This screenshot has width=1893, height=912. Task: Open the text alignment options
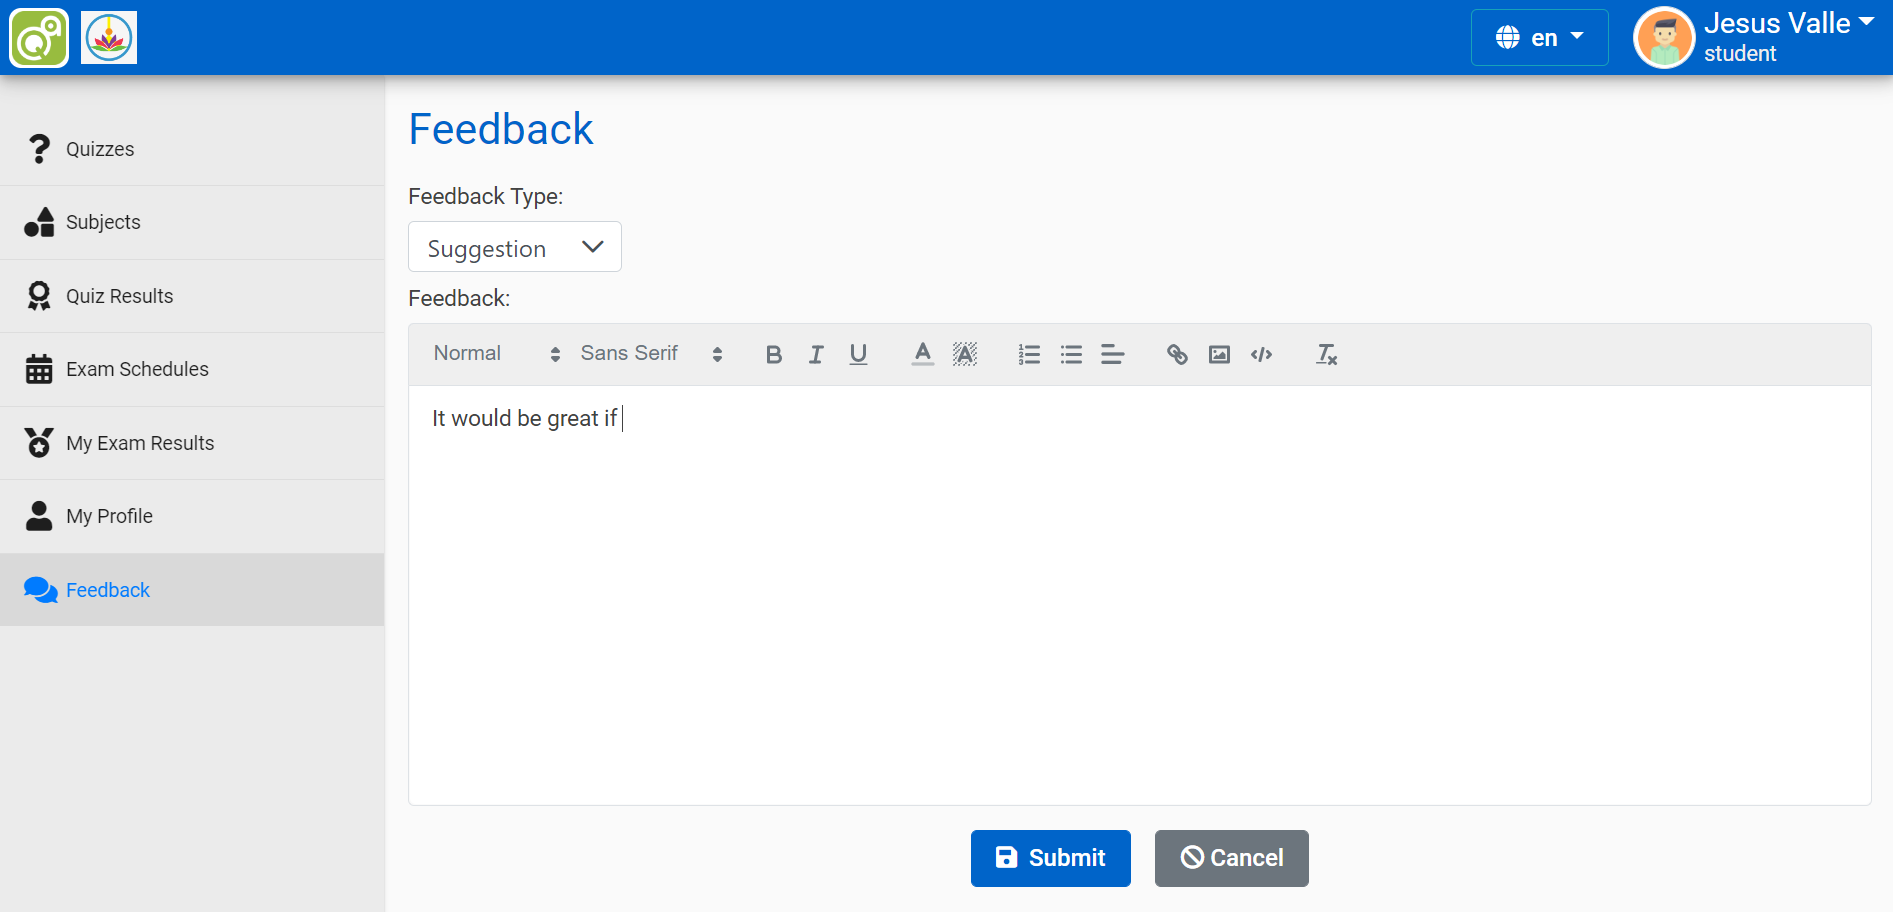[1112, 354]
